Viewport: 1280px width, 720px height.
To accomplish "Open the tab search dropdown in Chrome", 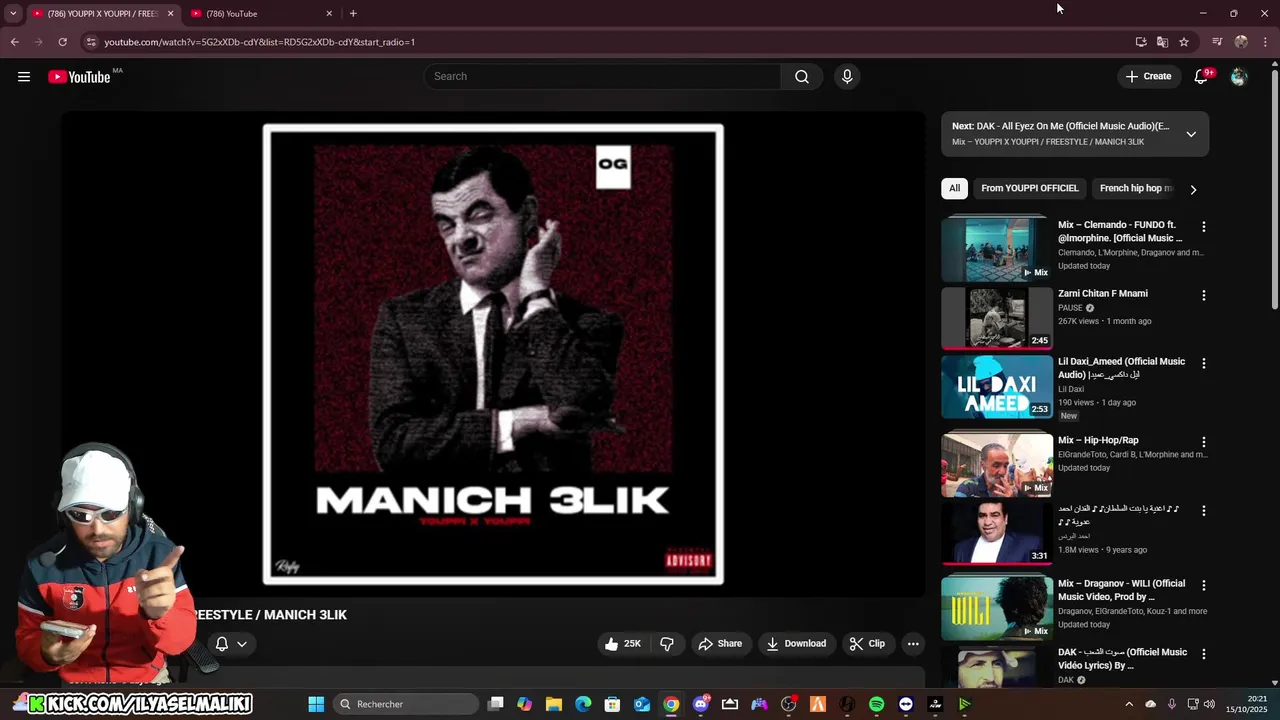I will click(13, 13).
